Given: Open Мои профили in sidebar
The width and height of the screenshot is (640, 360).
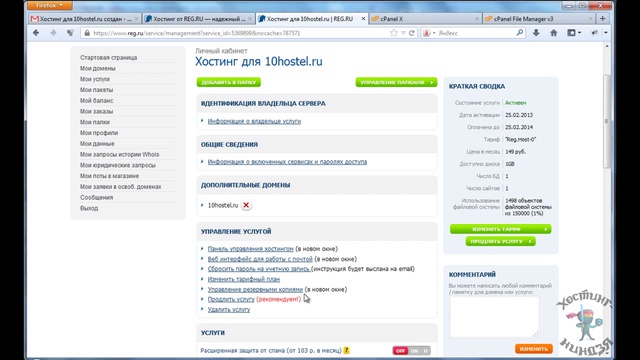Looking at the screenshot, I should 99,133.
